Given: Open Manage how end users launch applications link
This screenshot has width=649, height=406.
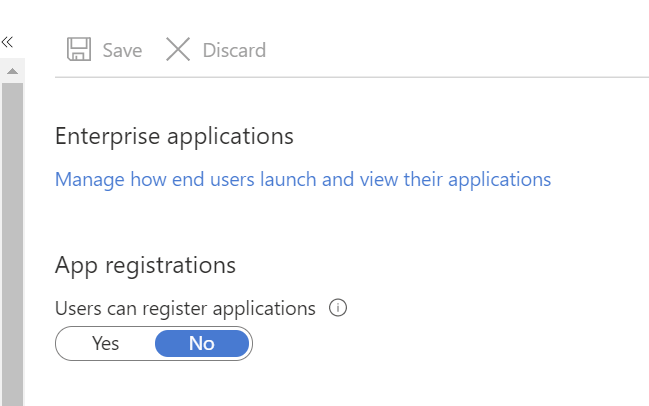Looking at the screenshot, I should pyautogui.click(x=303, y=180).
